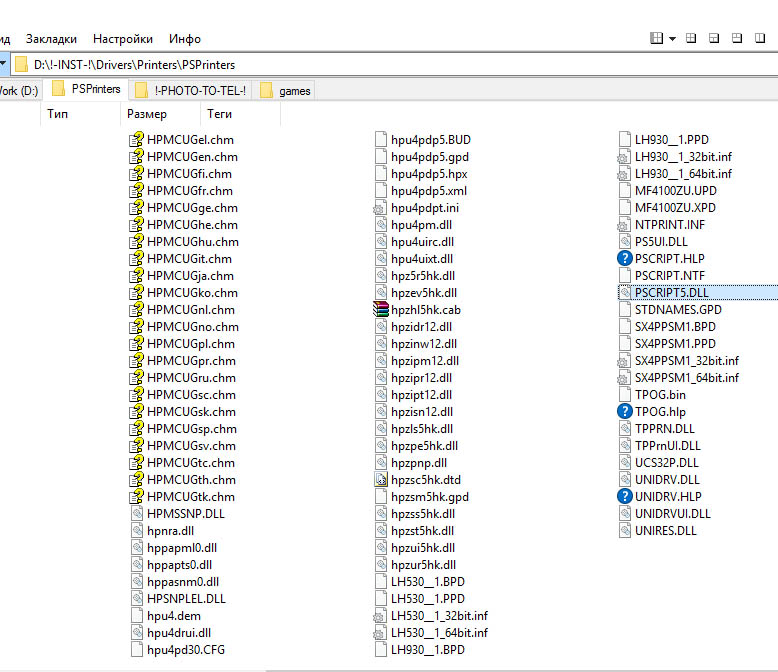Select the file STDNAMES.GPD
Image resolution: width=778 pixels, height=672 pixels.
[678, 310]
